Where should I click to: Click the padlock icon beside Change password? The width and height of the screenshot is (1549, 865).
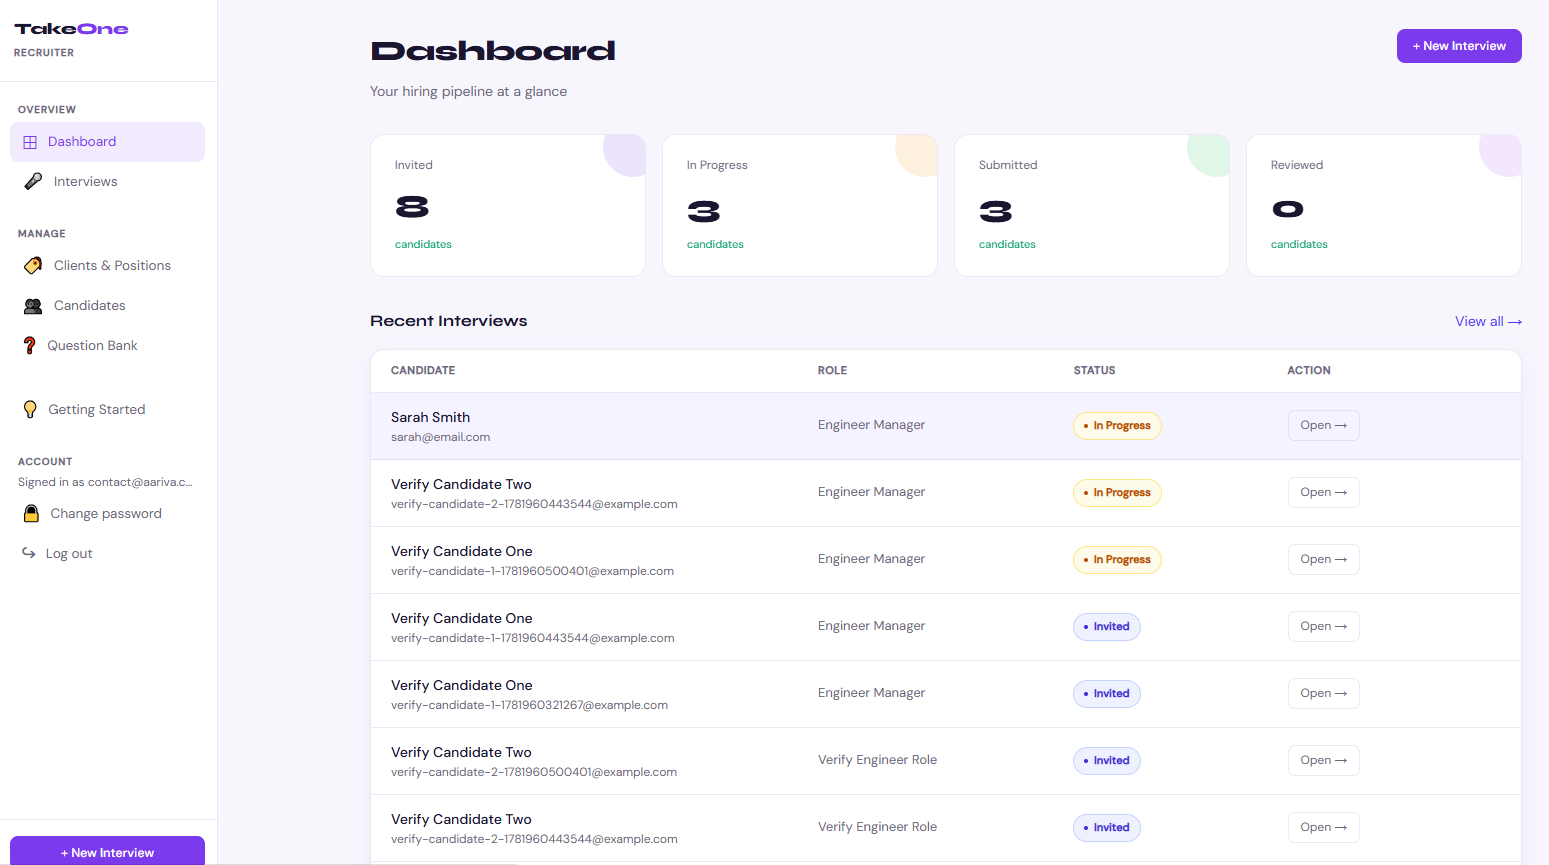click(x=32, y=513)
